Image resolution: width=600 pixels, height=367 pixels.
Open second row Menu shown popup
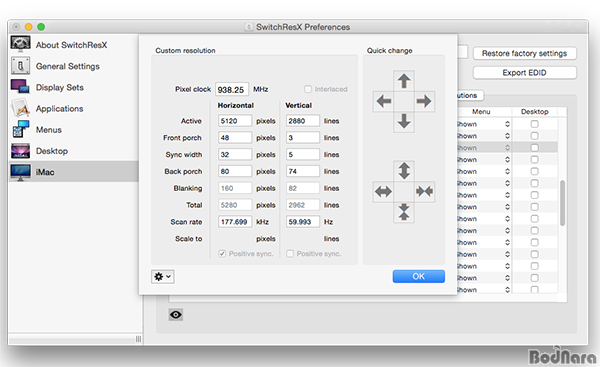click(484, 136)
